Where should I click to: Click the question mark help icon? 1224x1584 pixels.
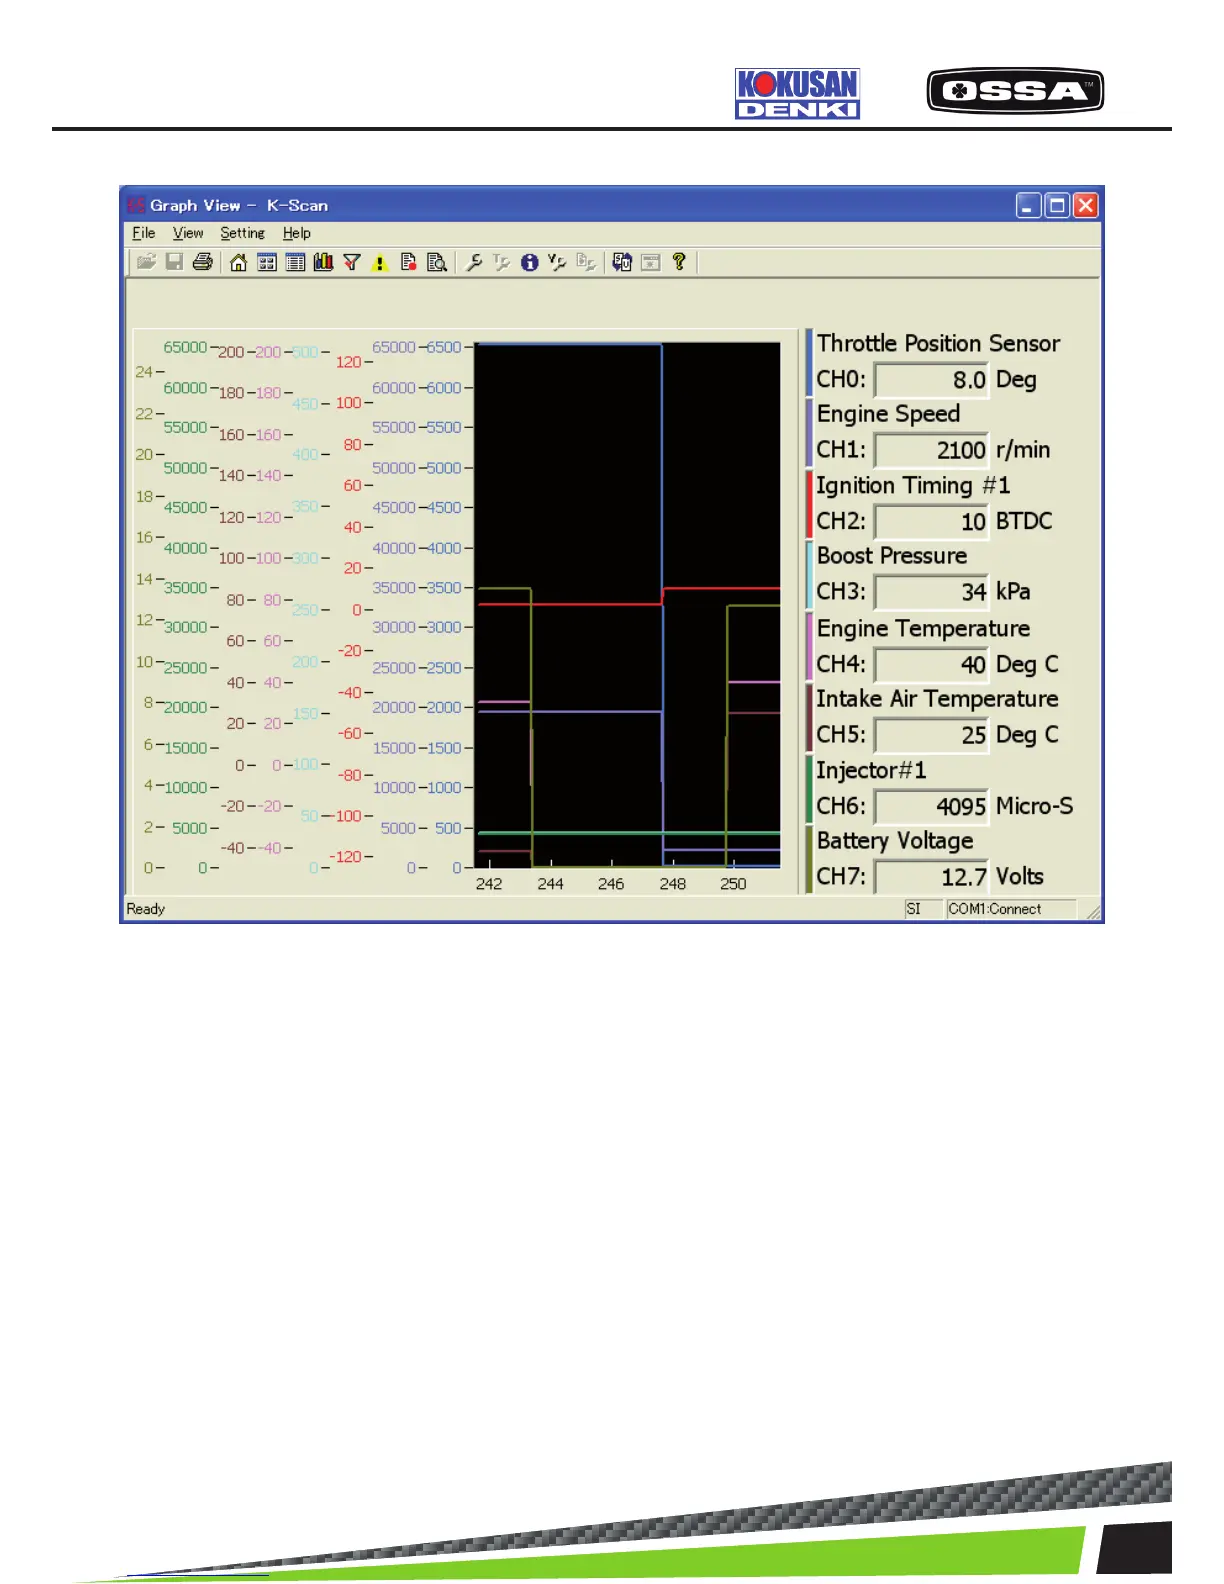point(679,261)
